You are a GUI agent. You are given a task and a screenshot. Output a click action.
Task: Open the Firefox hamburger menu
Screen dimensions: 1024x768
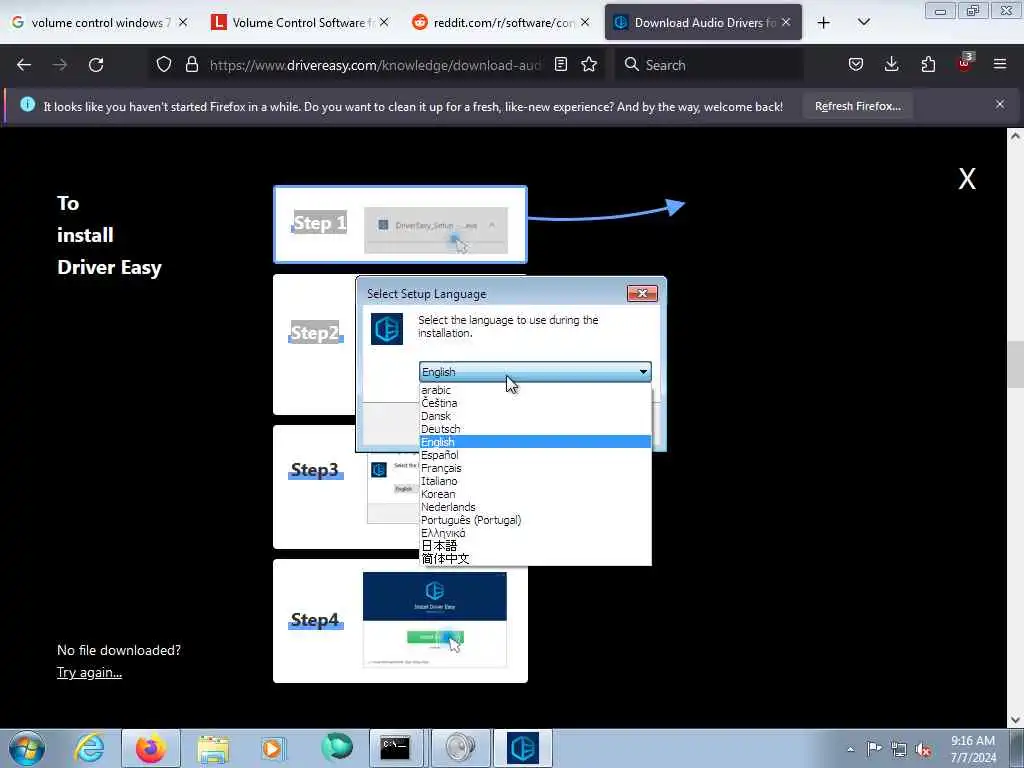click(x=1000, y=65)
